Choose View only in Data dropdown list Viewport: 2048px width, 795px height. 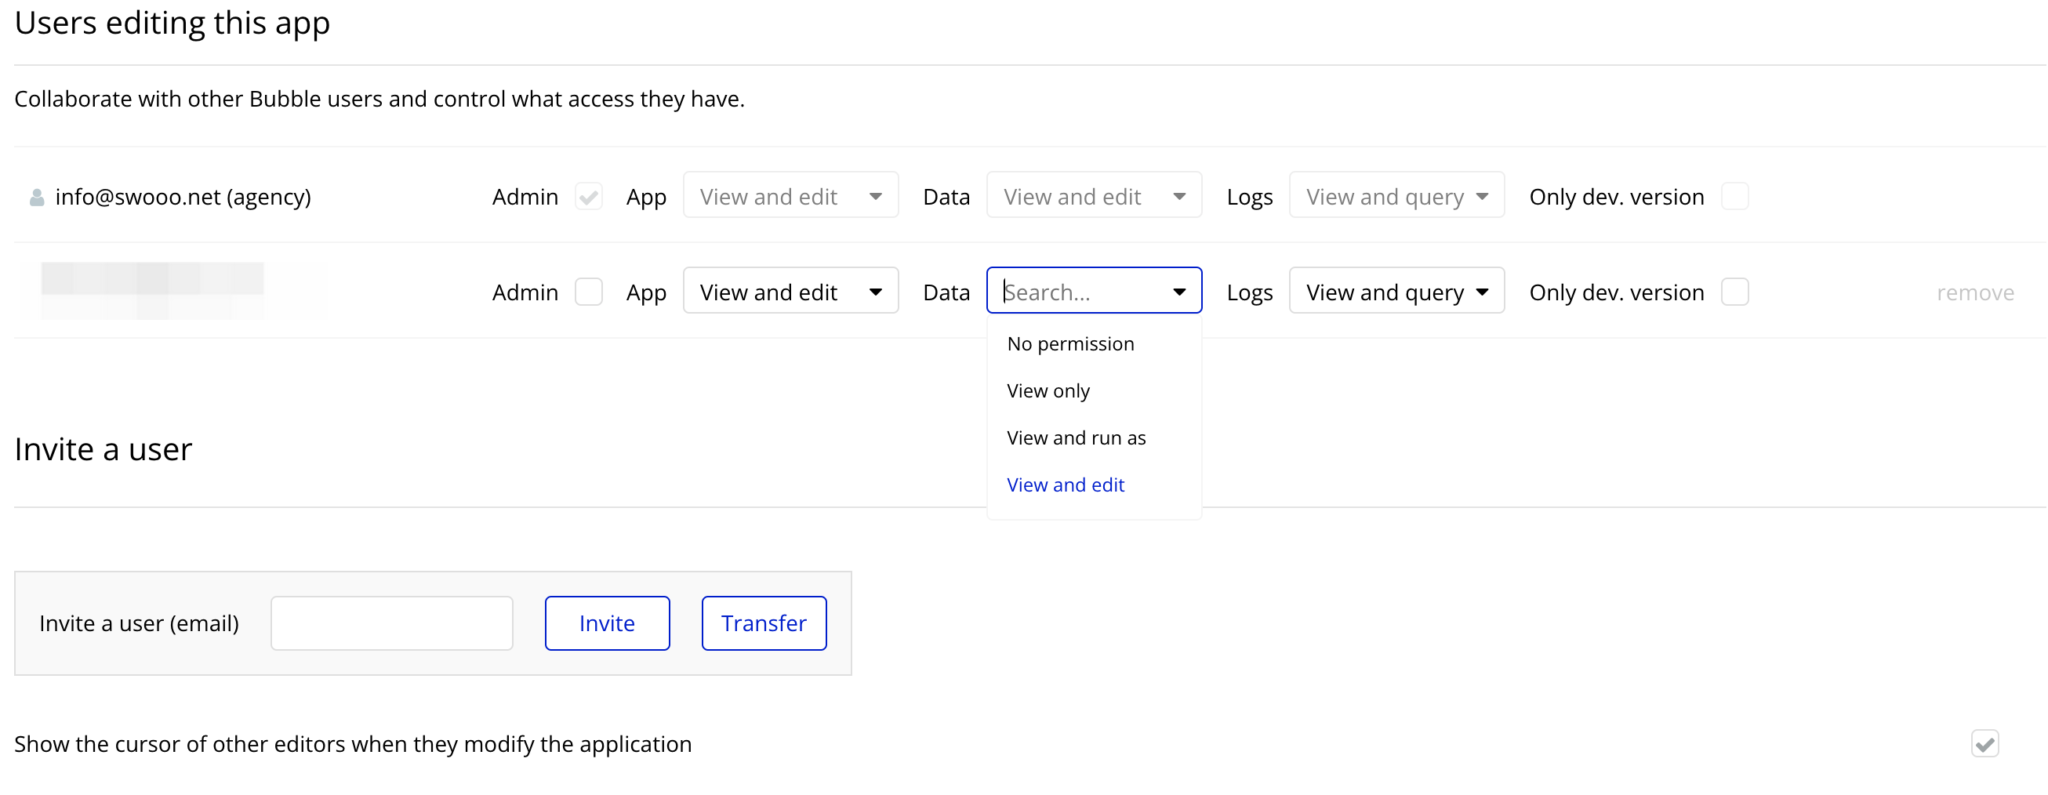(x=1048, y=391)
